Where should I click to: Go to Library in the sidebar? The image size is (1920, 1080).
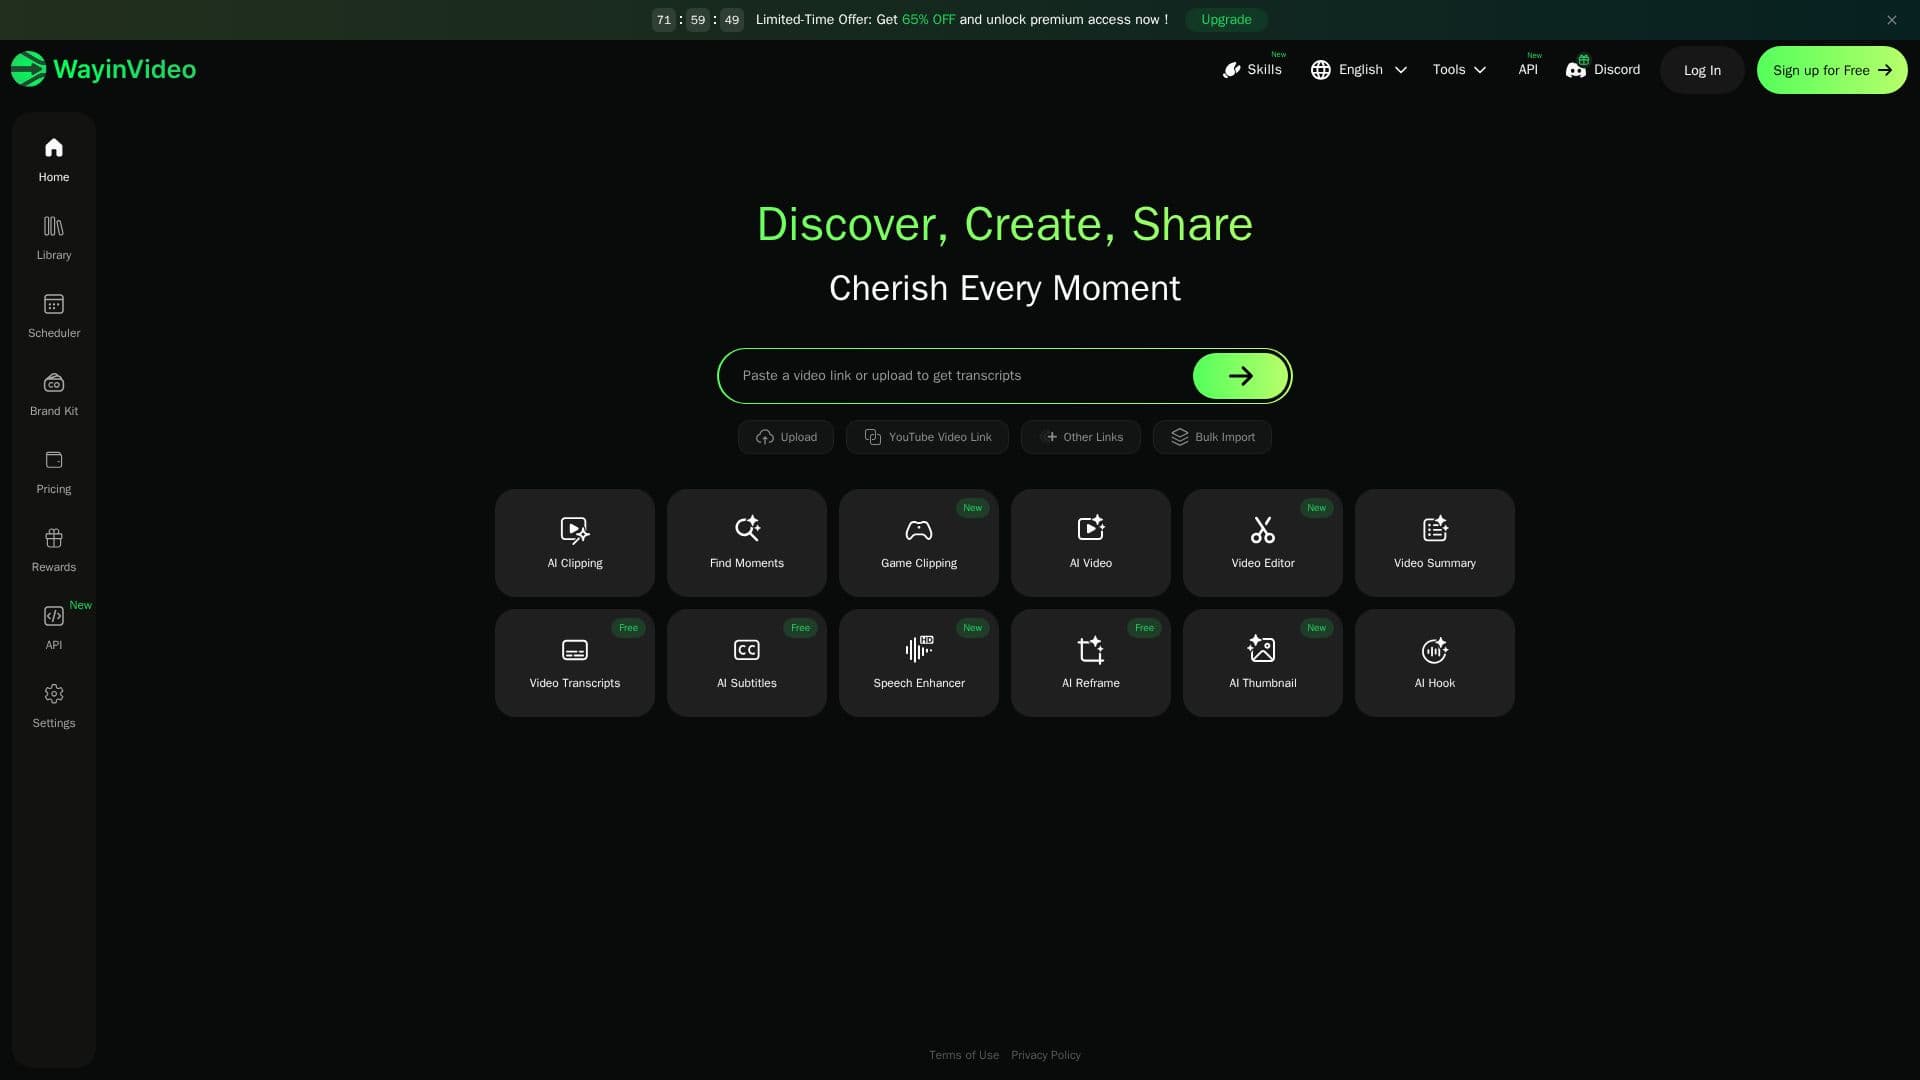click(x=54, y=238)
